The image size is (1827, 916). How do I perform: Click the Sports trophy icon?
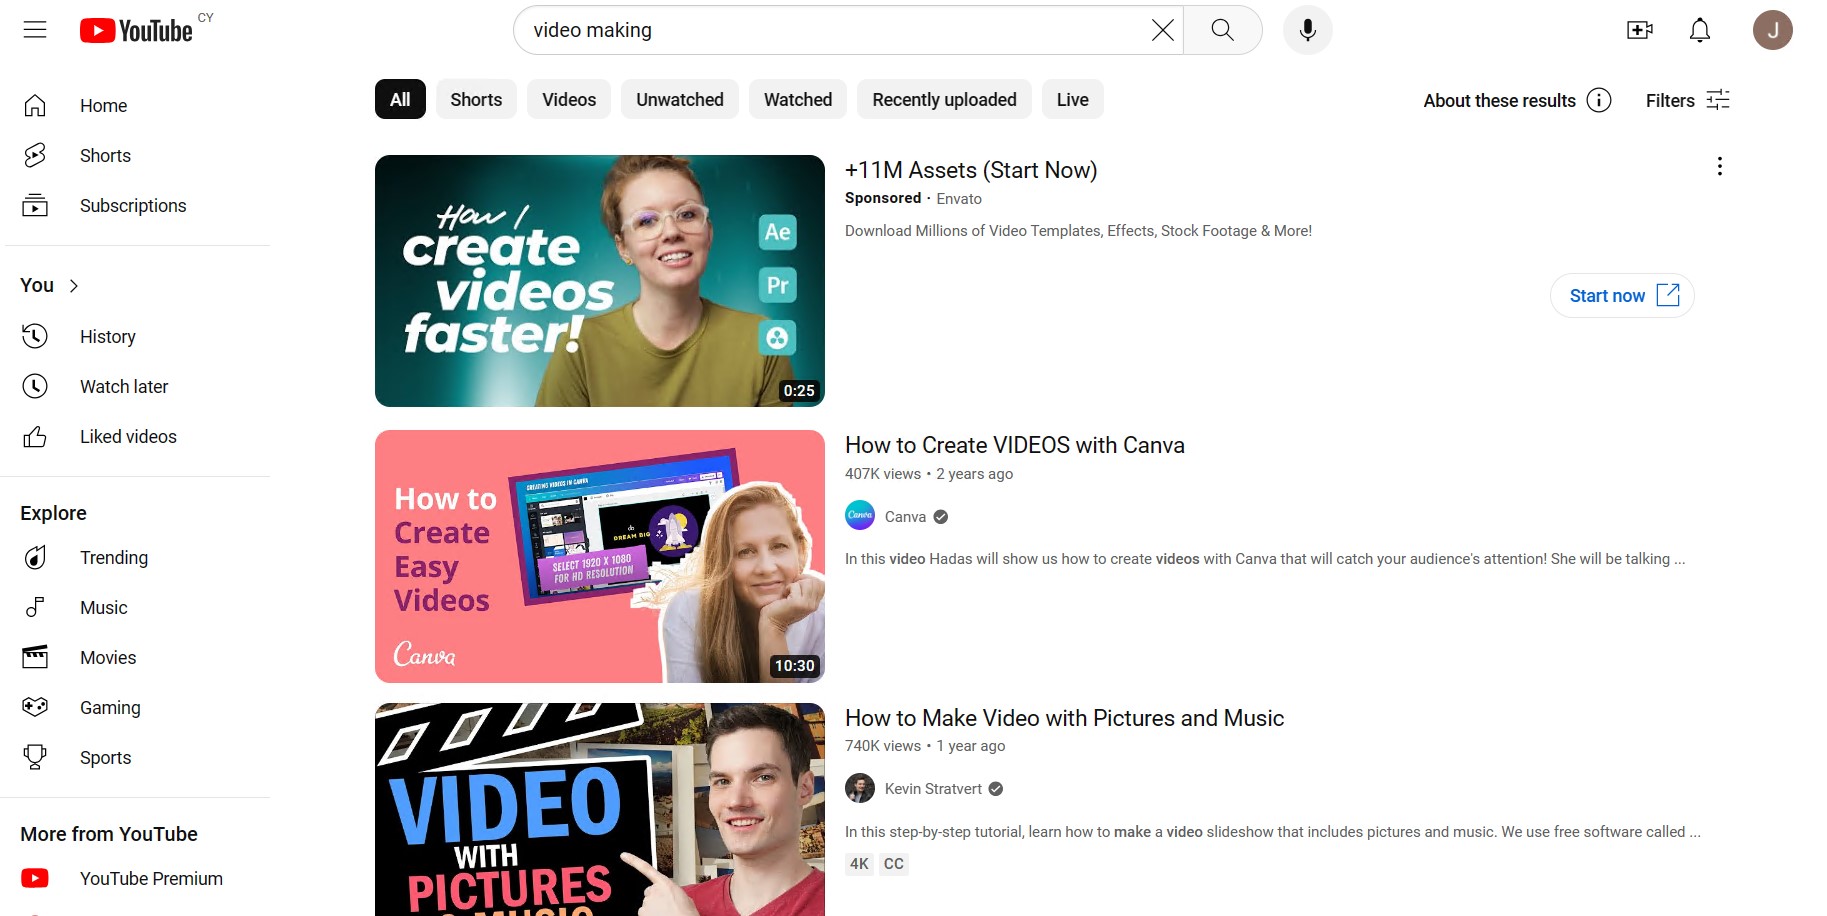[35, 757]
